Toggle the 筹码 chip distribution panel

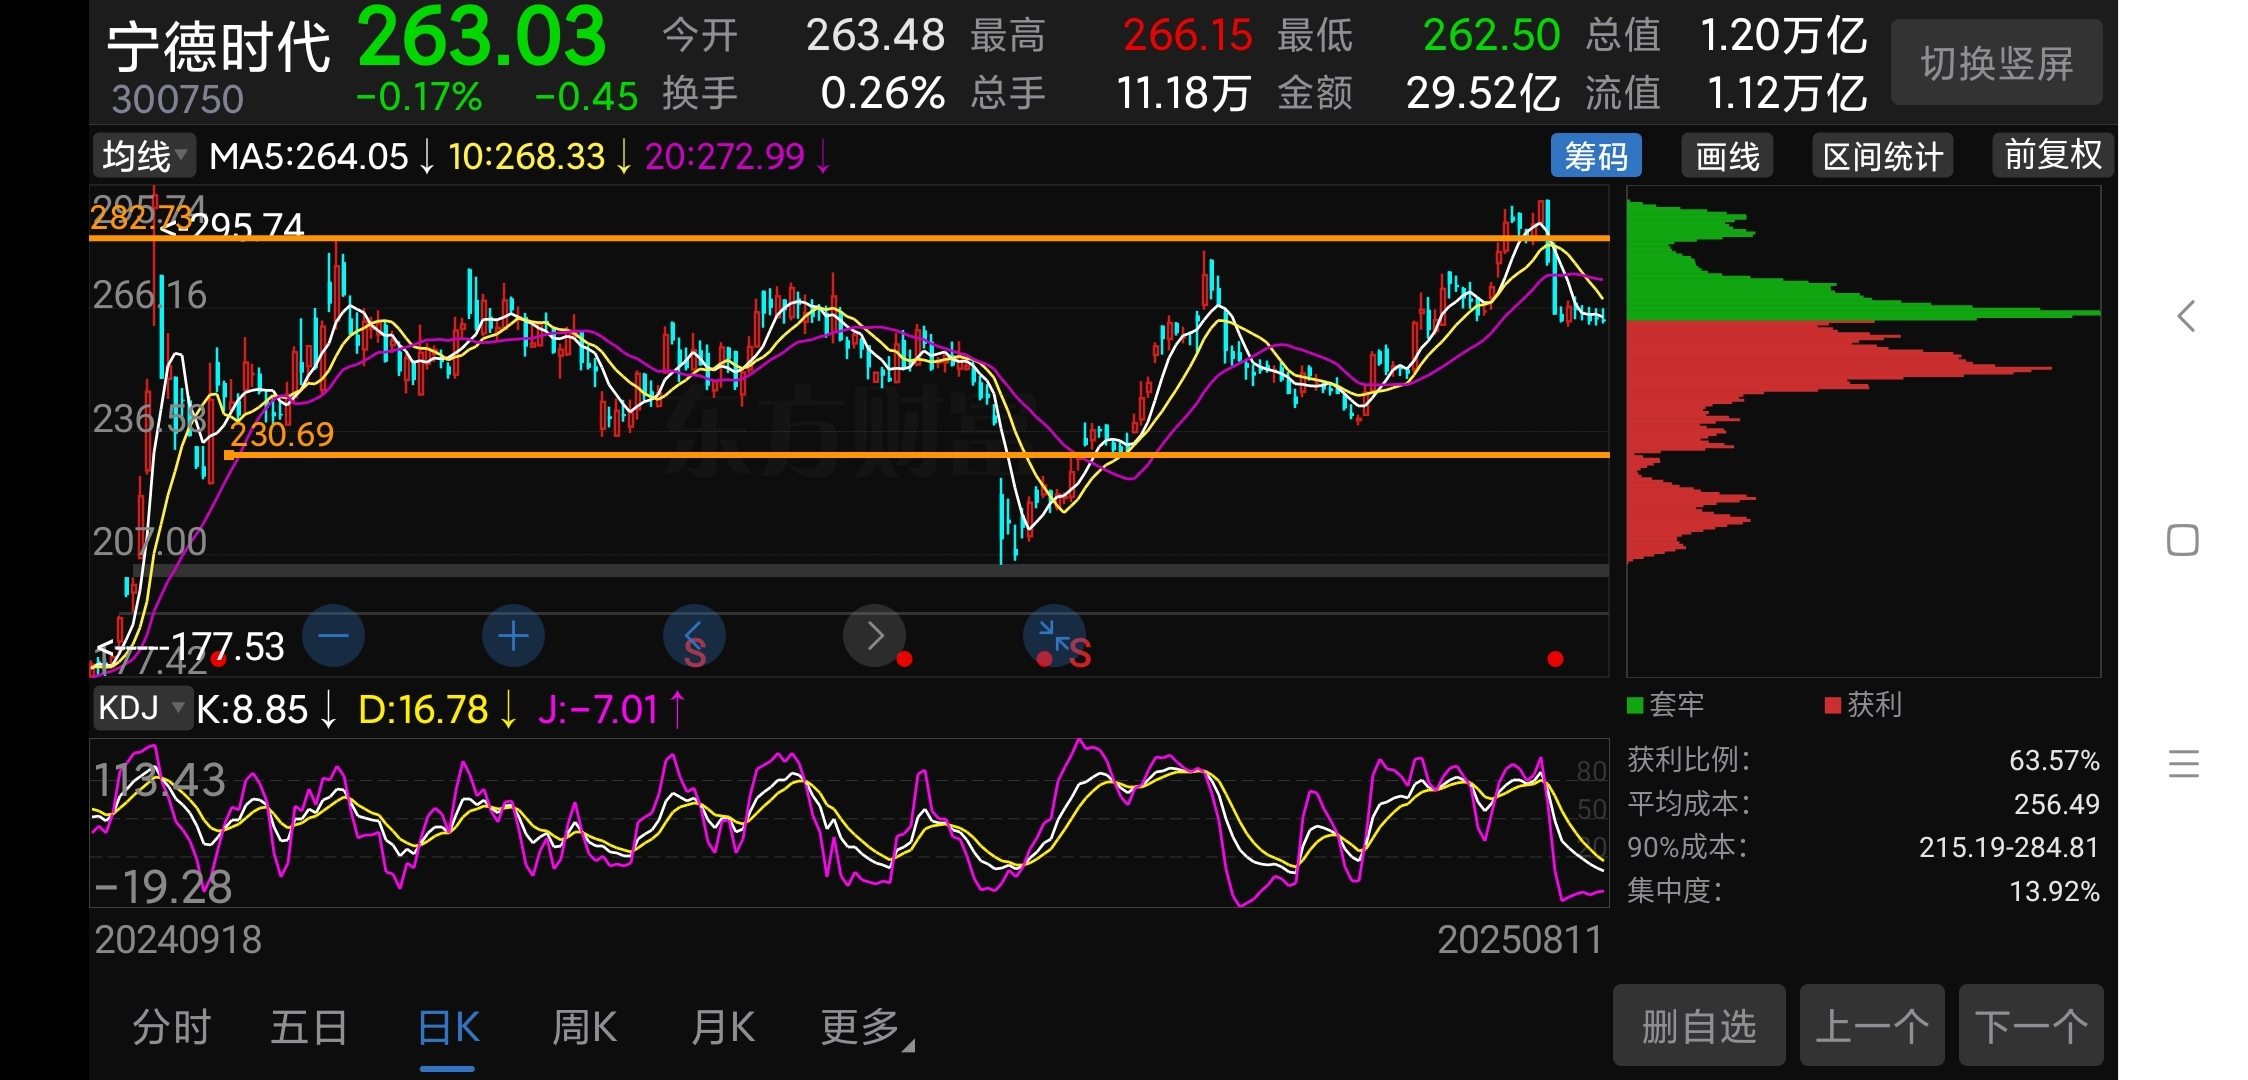[x=1596, y=156]
